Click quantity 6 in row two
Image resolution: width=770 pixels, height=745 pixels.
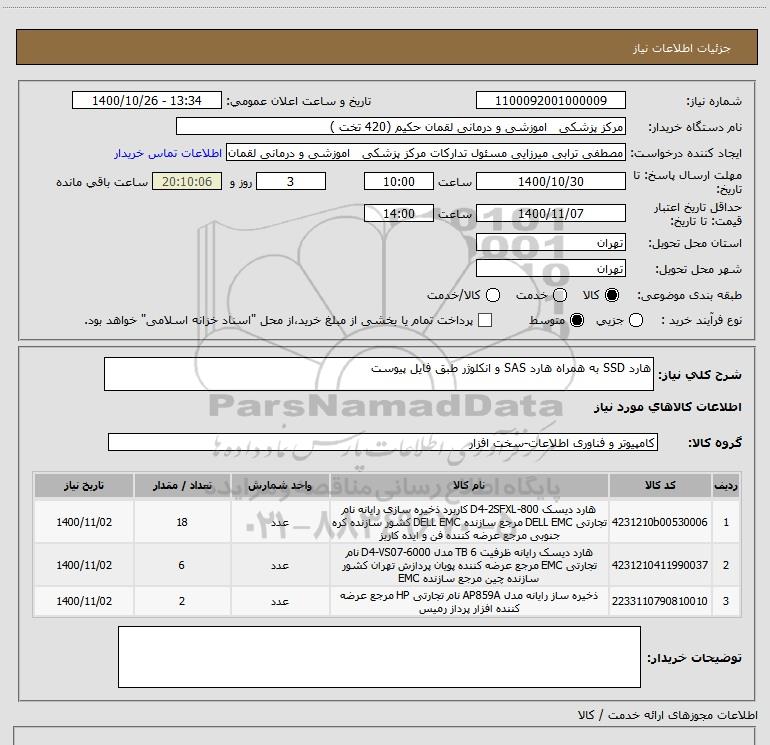pos(182,565)
